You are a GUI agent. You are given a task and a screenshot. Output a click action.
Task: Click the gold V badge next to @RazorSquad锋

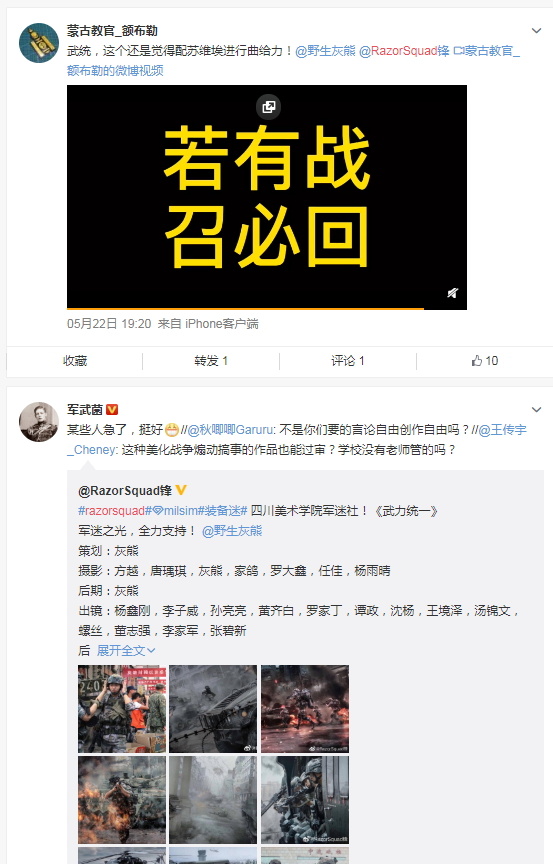point(181,490)
